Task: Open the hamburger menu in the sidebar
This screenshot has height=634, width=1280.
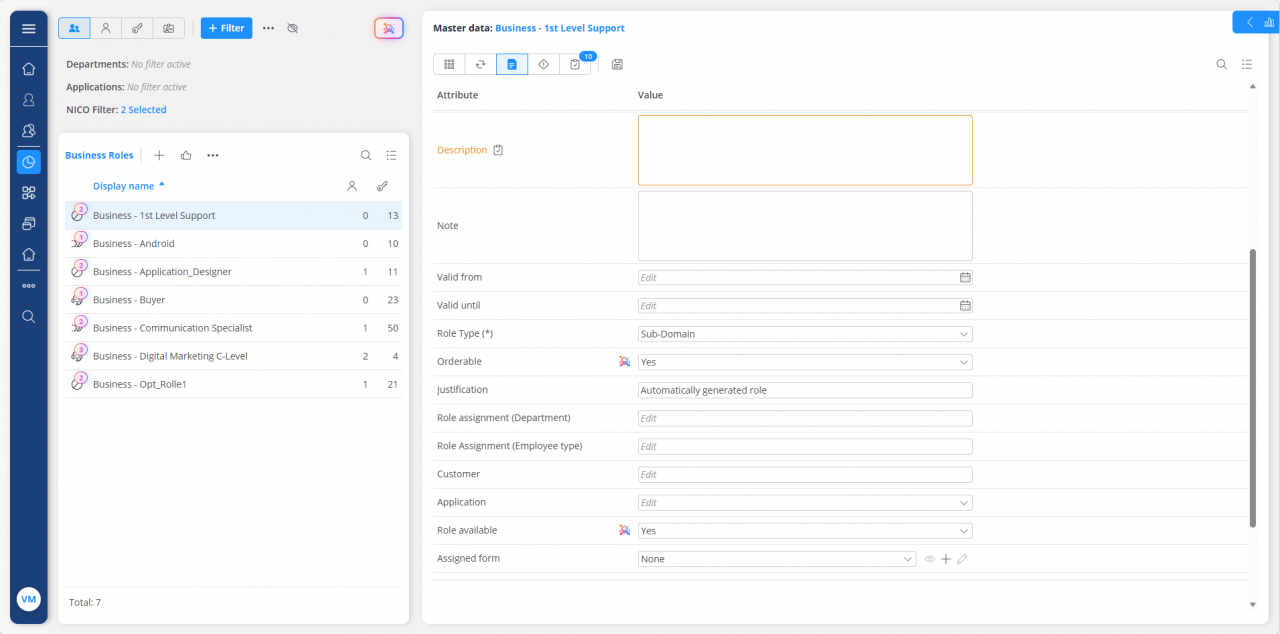Action: tap(28, 28)
